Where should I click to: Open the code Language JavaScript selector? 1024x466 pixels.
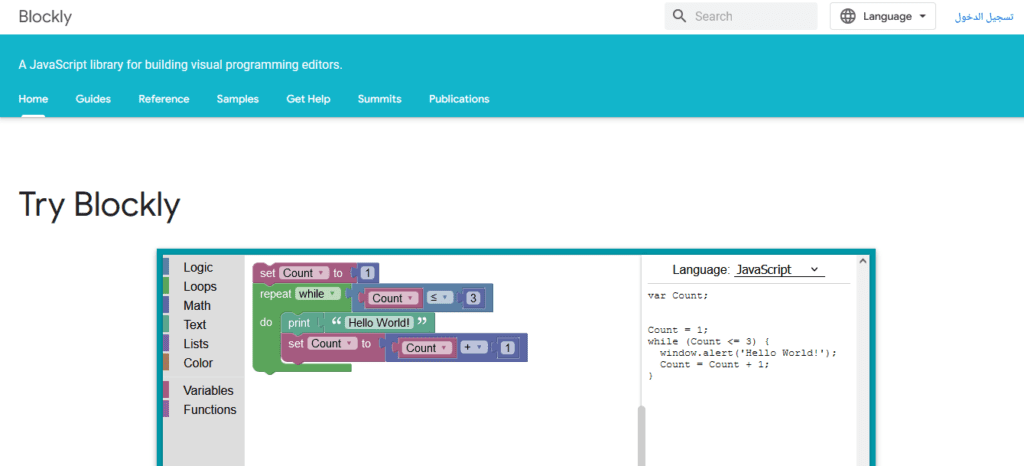pos(779,270)
